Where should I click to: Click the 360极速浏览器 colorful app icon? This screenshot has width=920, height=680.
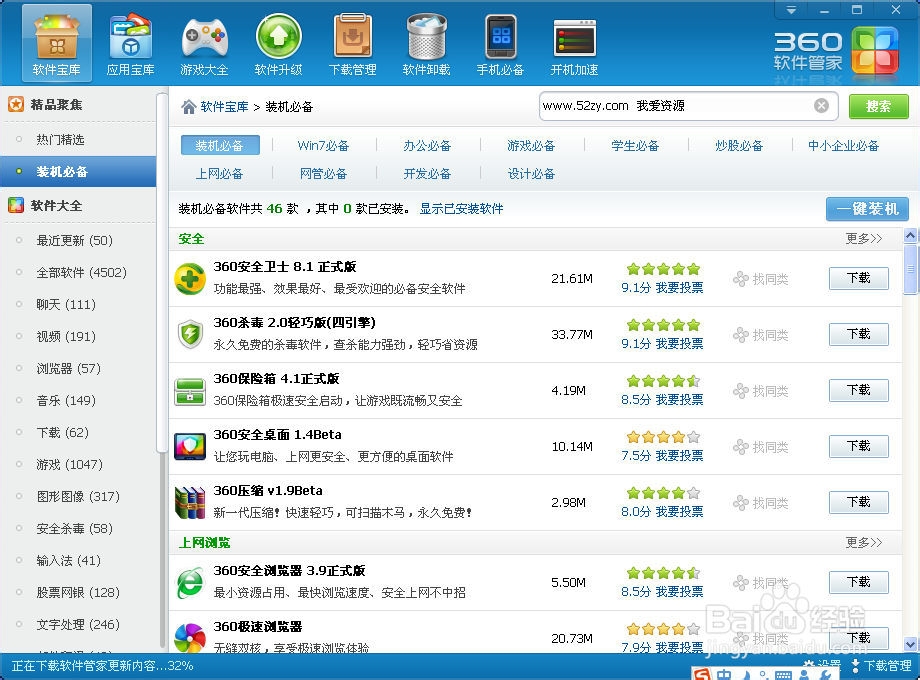coord(190,638)
